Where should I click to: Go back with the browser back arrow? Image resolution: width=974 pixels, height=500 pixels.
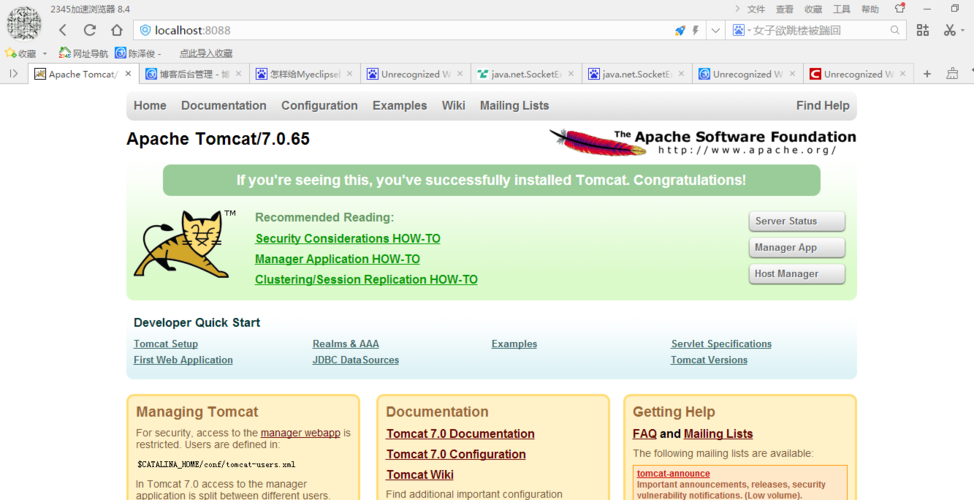(63, 30)
